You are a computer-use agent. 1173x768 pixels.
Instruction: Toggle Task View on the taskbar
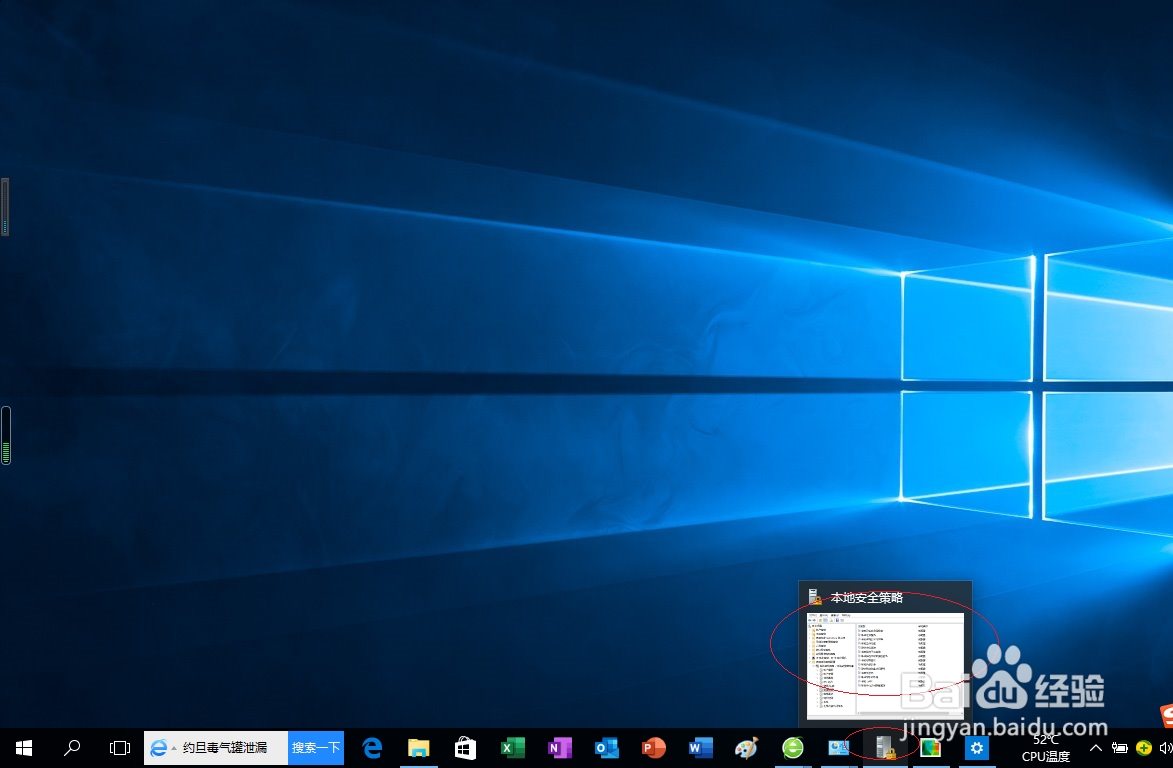click(119, 747)
